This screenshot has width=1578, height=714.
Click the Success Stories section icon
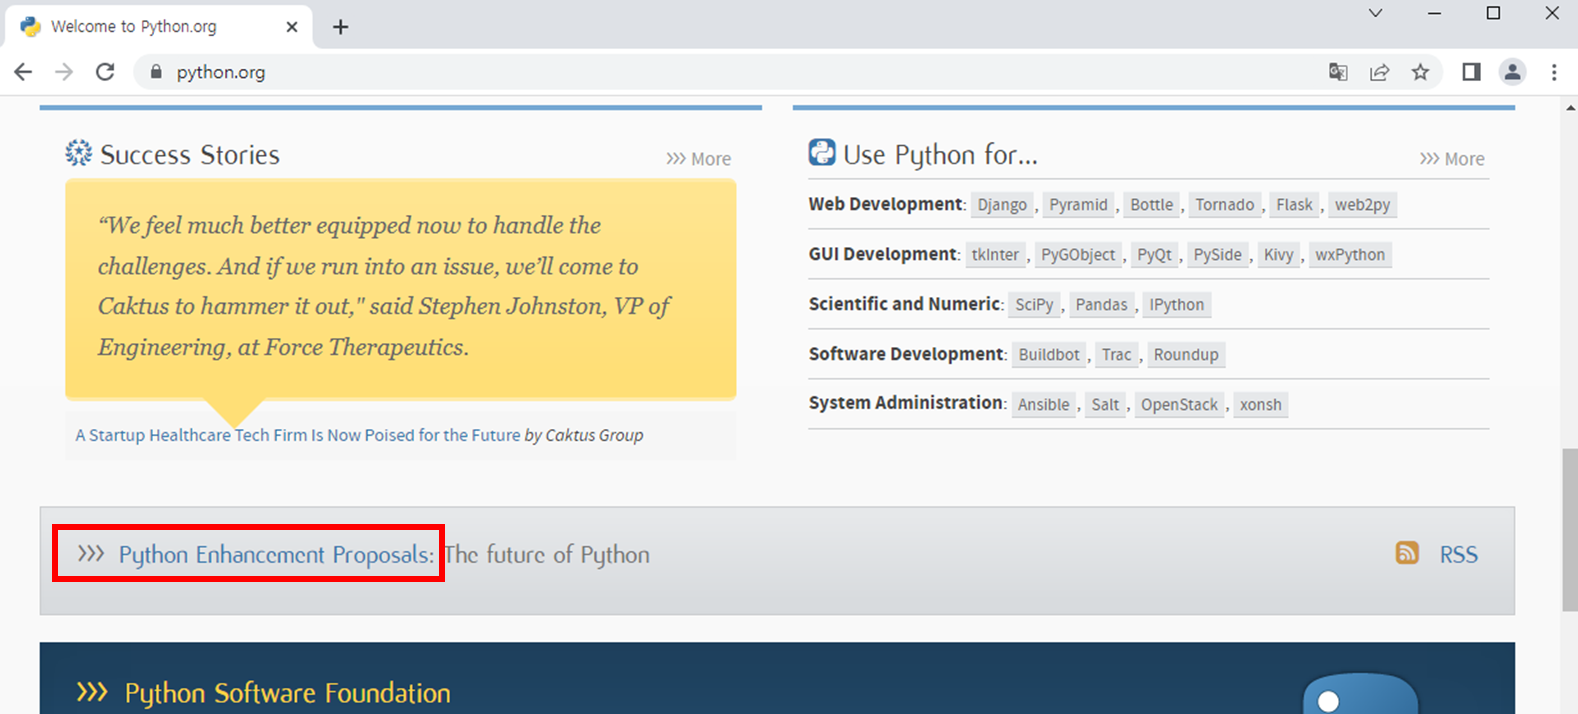point(79,153)
